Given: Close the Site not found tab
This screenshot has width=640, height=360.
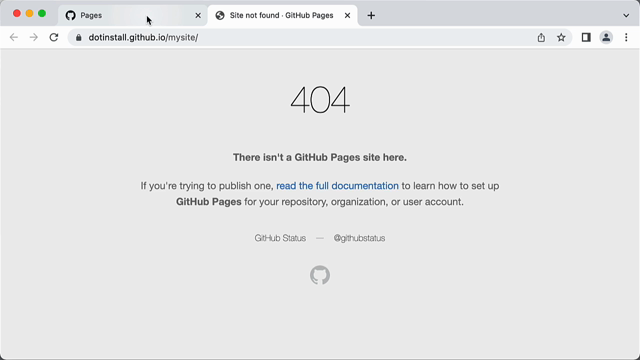Looking at the screenshot, I should click(x=347, y=16).
